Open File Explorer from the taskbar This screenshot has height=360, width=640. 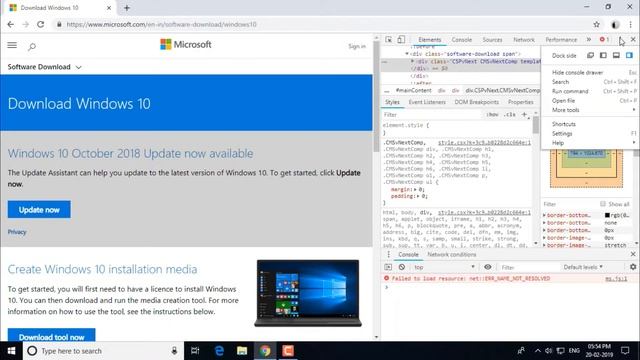tap(242, 351)
